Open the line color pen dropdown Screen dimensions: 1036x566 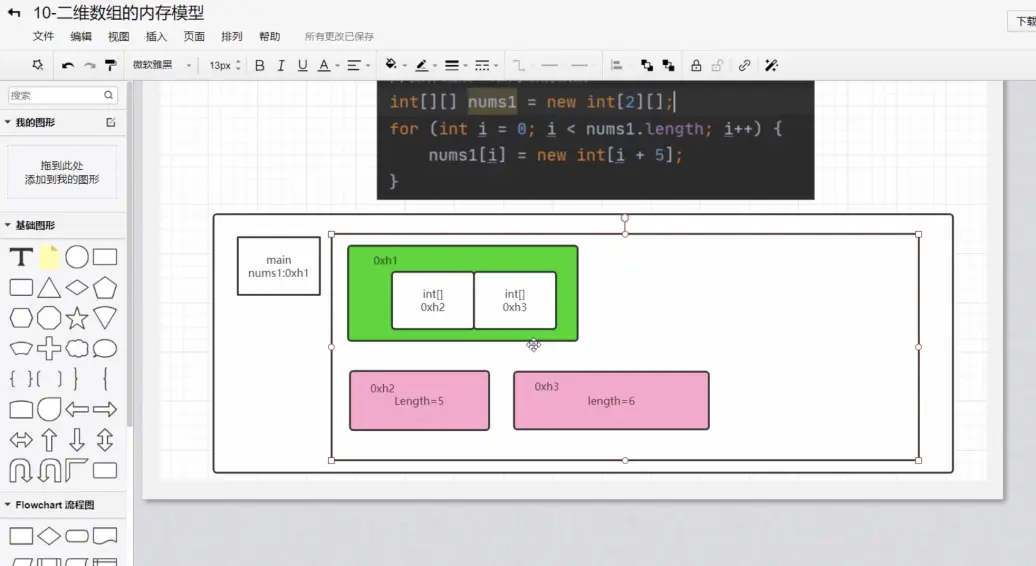[426, 65]
